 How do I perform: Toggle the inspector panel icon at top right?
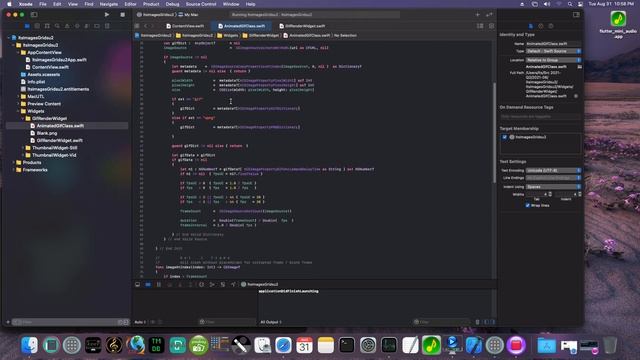576,15
